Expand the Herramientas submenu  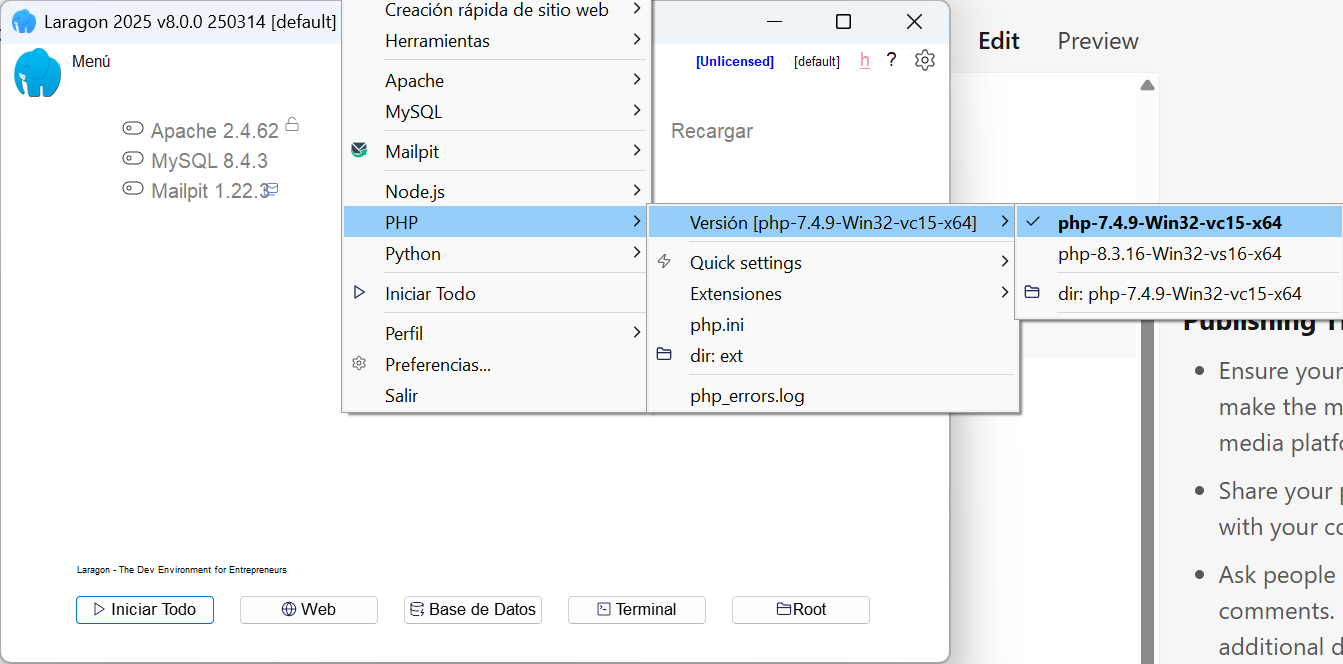[x=497, y=41]
